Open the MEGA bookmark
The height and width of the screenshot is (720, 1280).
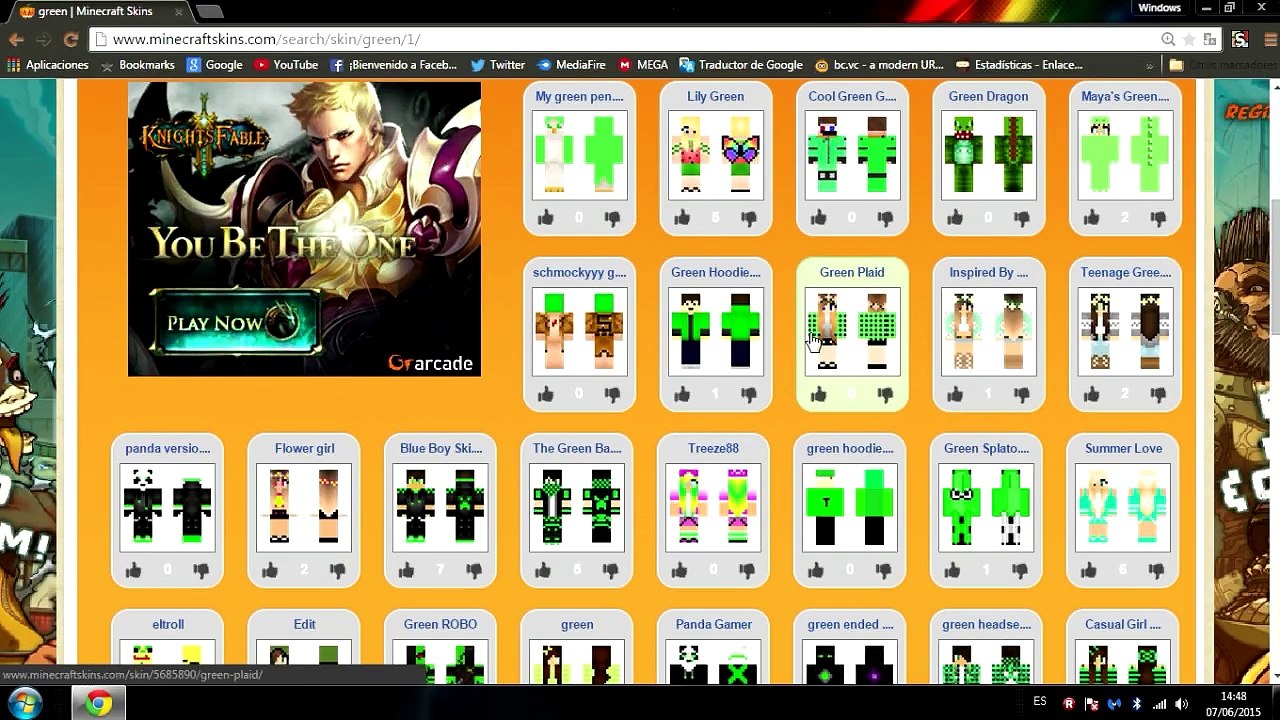coord(643,65)
